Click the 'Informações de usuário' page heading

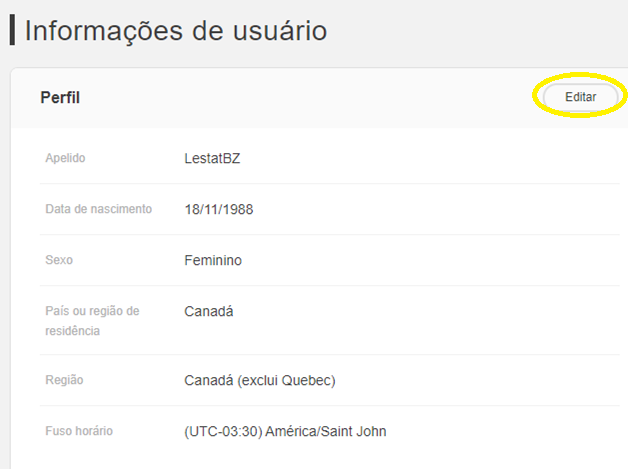[x=176, y=30]
